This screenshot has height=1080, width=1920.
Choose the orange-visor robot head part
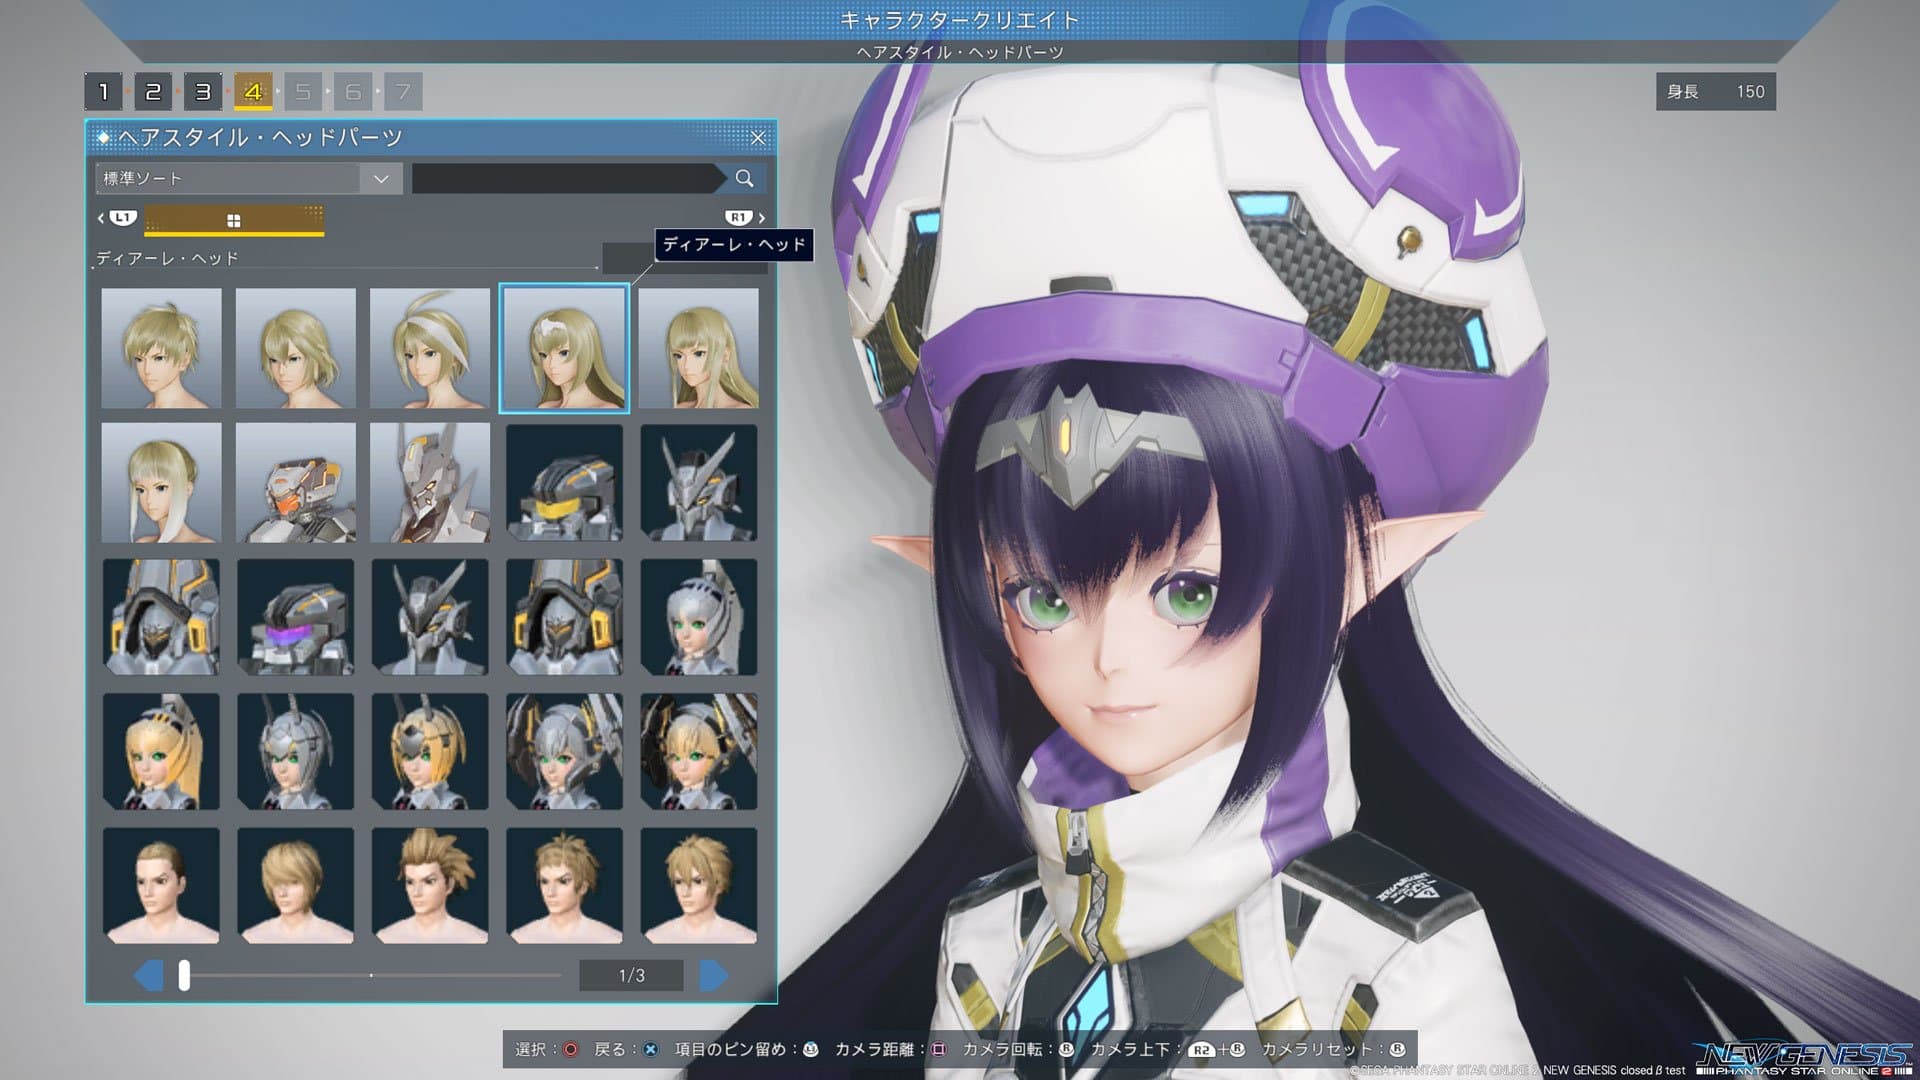[x=296, y=483]
